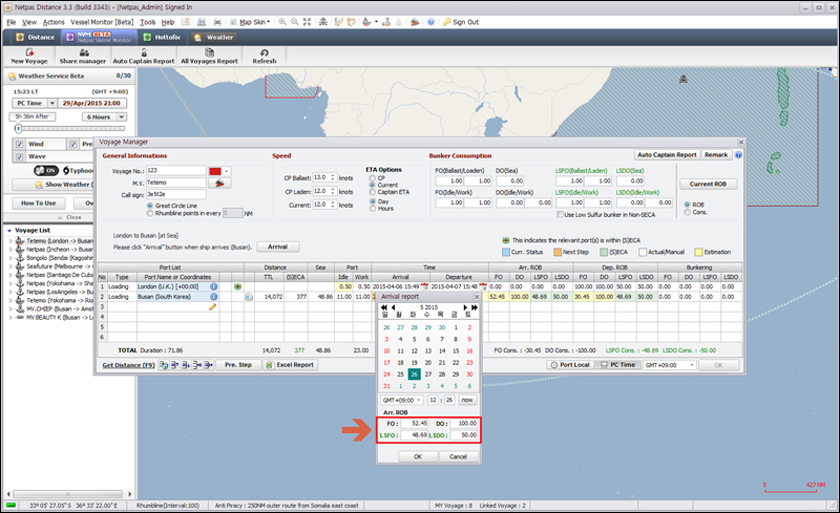
Task: Select Great Circle Line radio button
Action: pyautogui.click(x=150, y=206)
